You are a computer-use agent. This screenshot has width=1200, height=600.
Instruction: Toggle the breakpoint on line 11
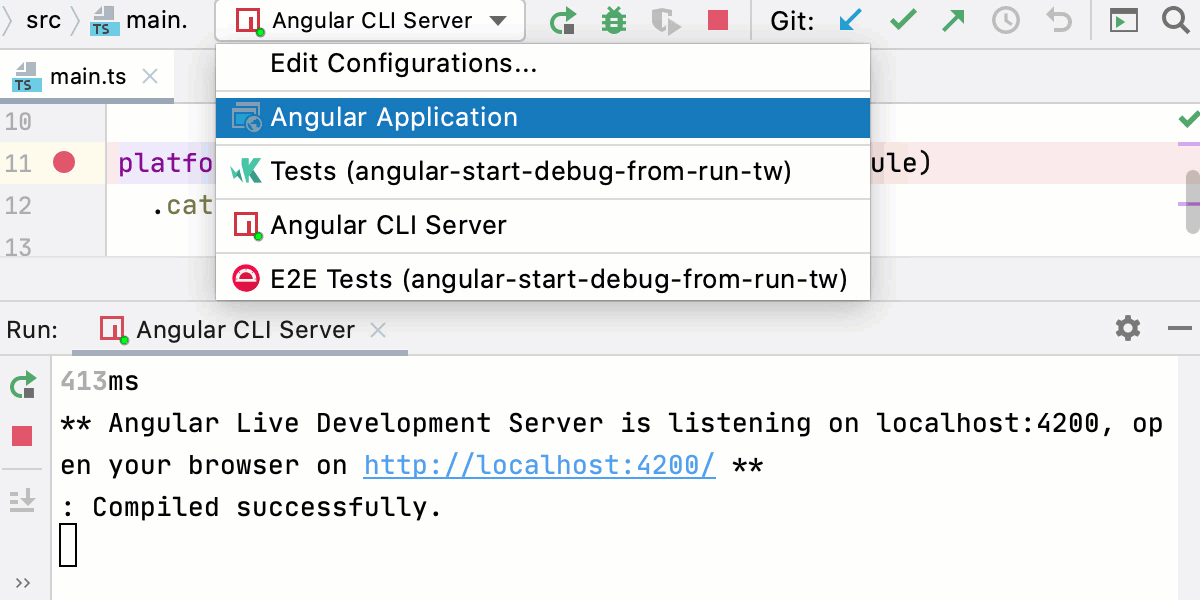tap(64, 162)
